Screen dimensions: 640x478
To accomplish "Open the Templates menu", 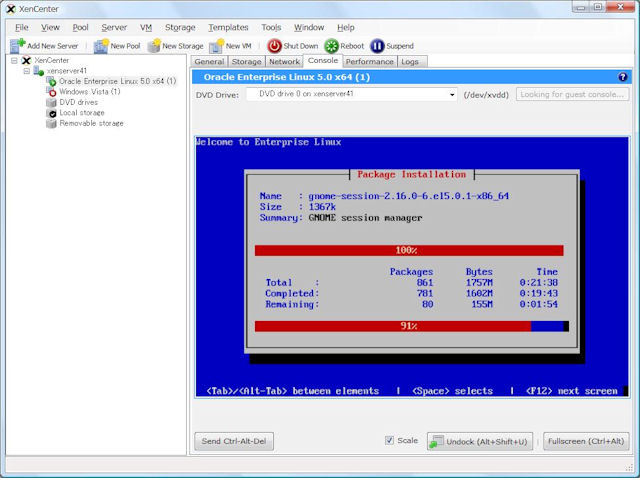I will click(x=228, y=27).
